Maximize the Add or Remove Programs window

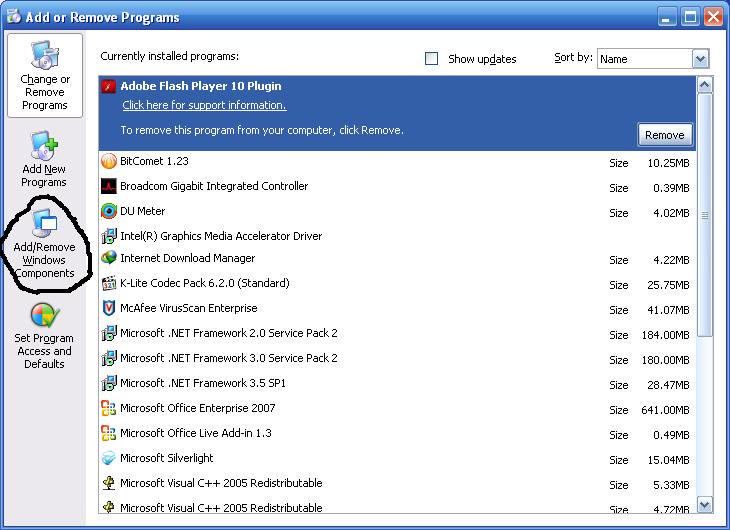690,17
